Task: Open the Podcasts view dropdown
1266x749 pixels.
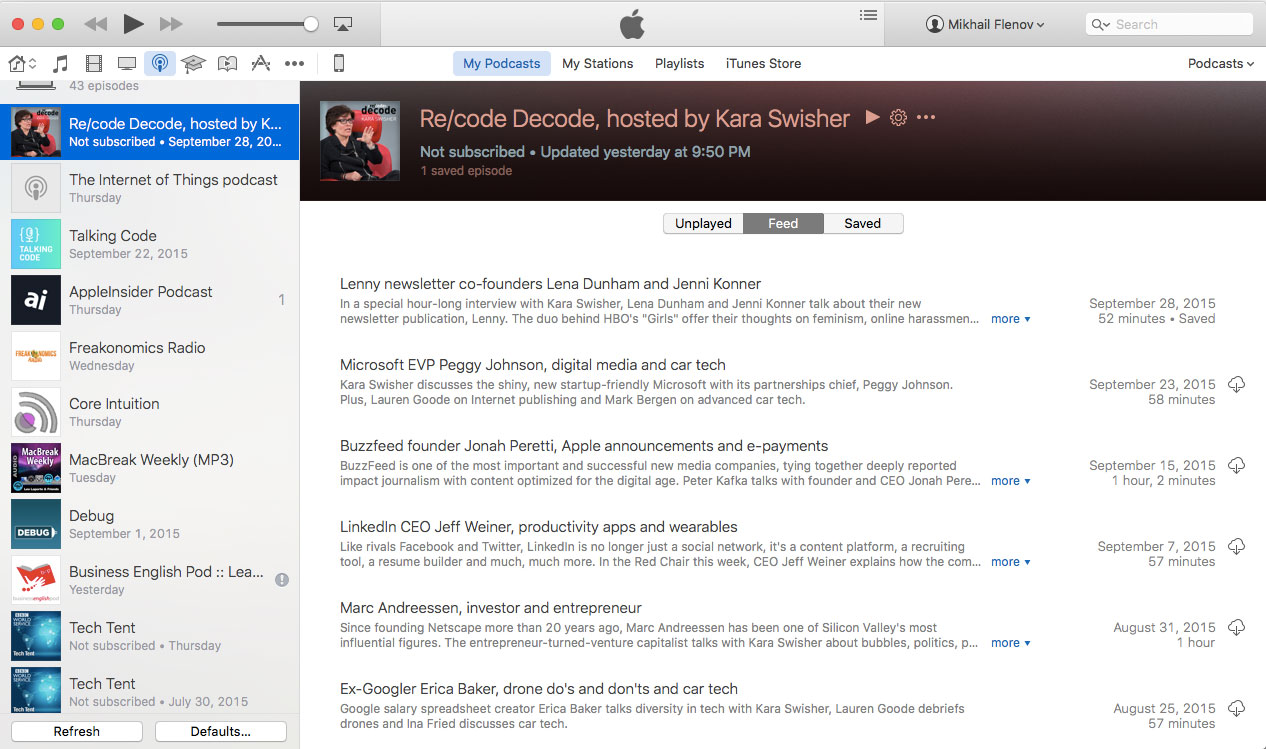Action: pos(1221,63)
